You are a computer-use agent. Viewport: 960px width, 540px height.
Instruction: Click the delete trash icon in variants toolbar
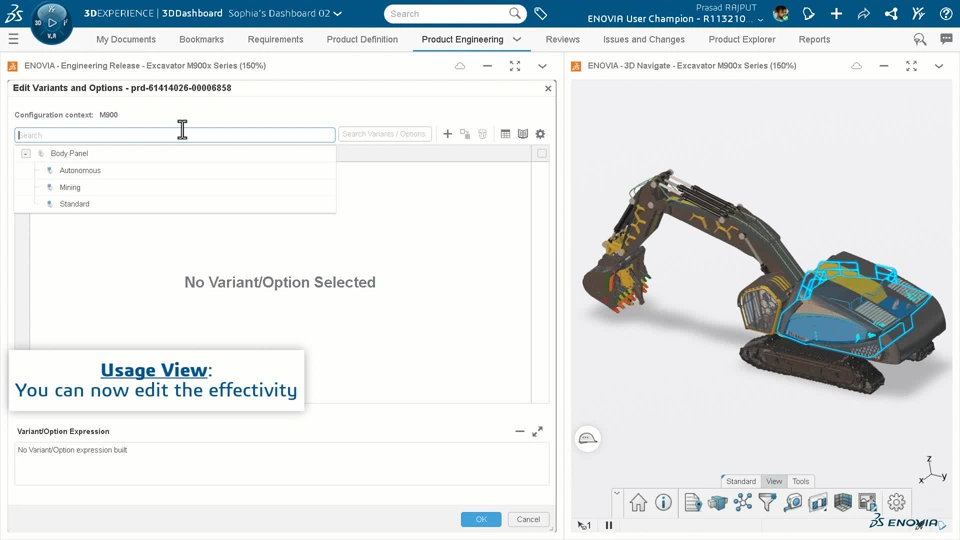[482, 133]
